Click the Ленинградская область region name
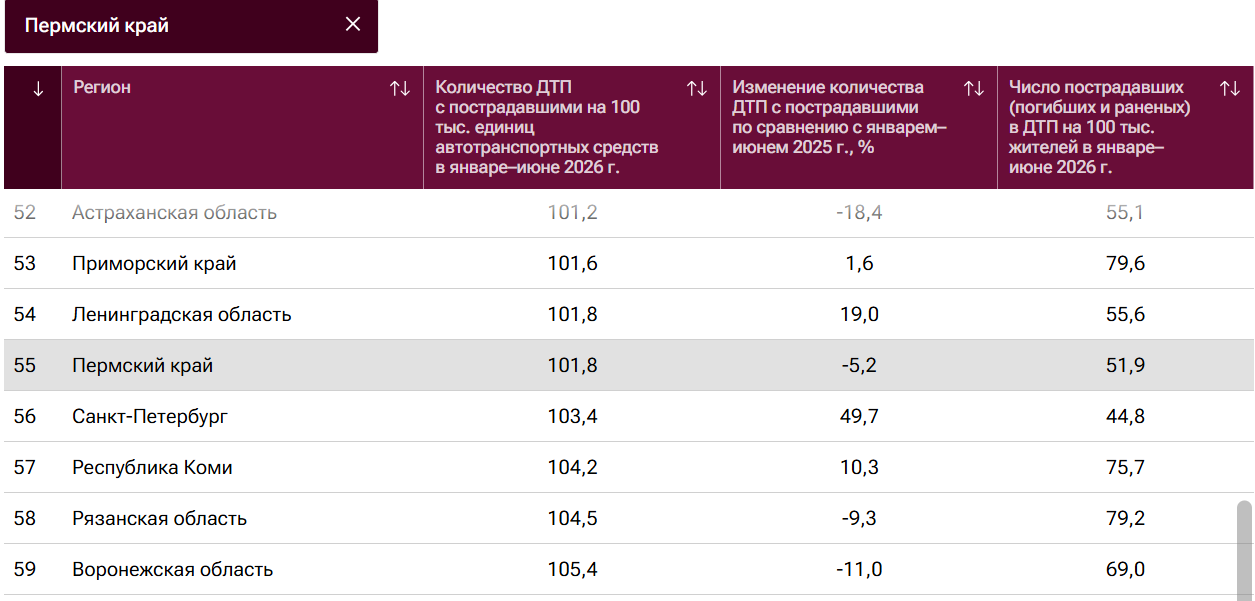This screenshot has height=601, width=1255. point(182,314)
